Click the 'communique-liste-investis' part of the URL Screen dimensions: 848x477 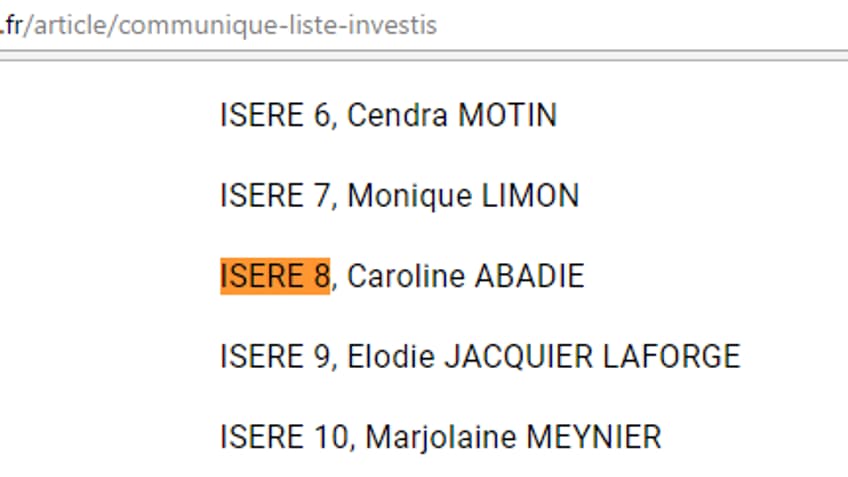click(x=277, y=25)
